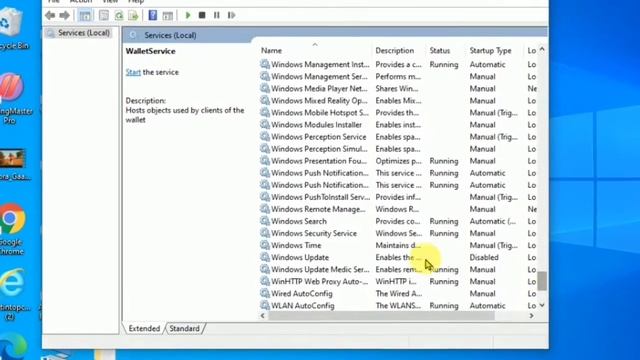The height and width of the screenshot is (360, 640).
Task: Restart the service with the restart toolbar icon
Action: point(231,16)
